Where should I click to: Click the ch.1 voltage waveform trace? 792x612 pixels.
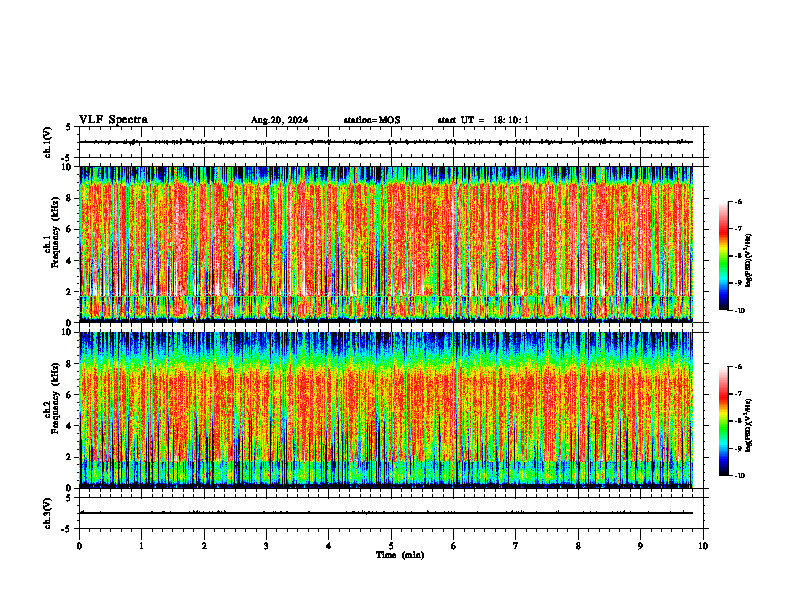386,142
